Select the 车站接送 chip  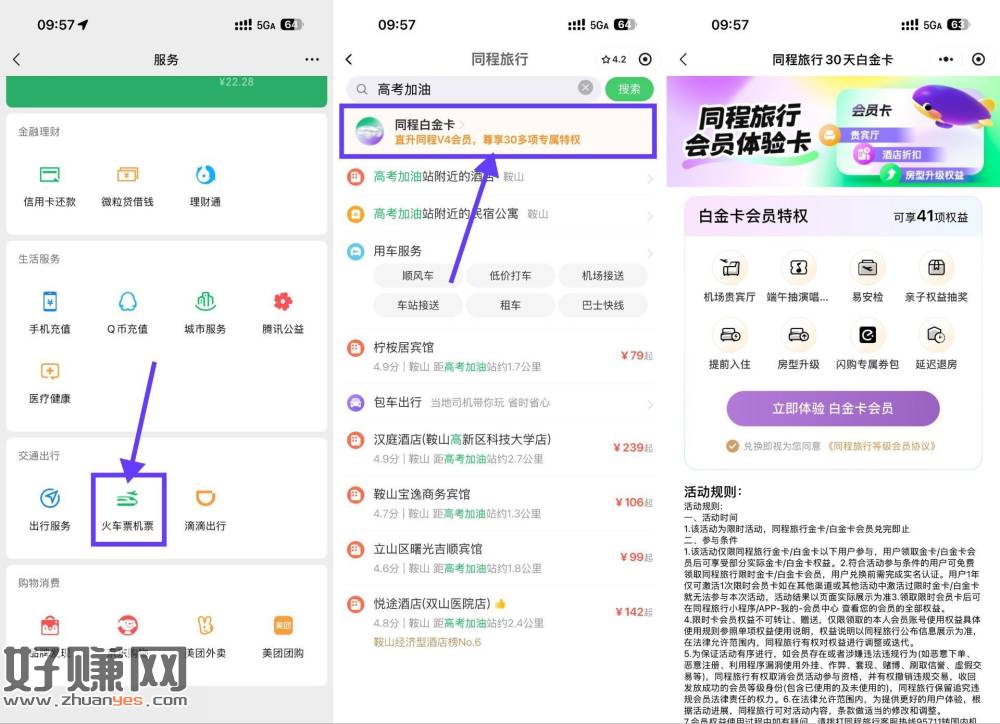(x=418, y=305)
